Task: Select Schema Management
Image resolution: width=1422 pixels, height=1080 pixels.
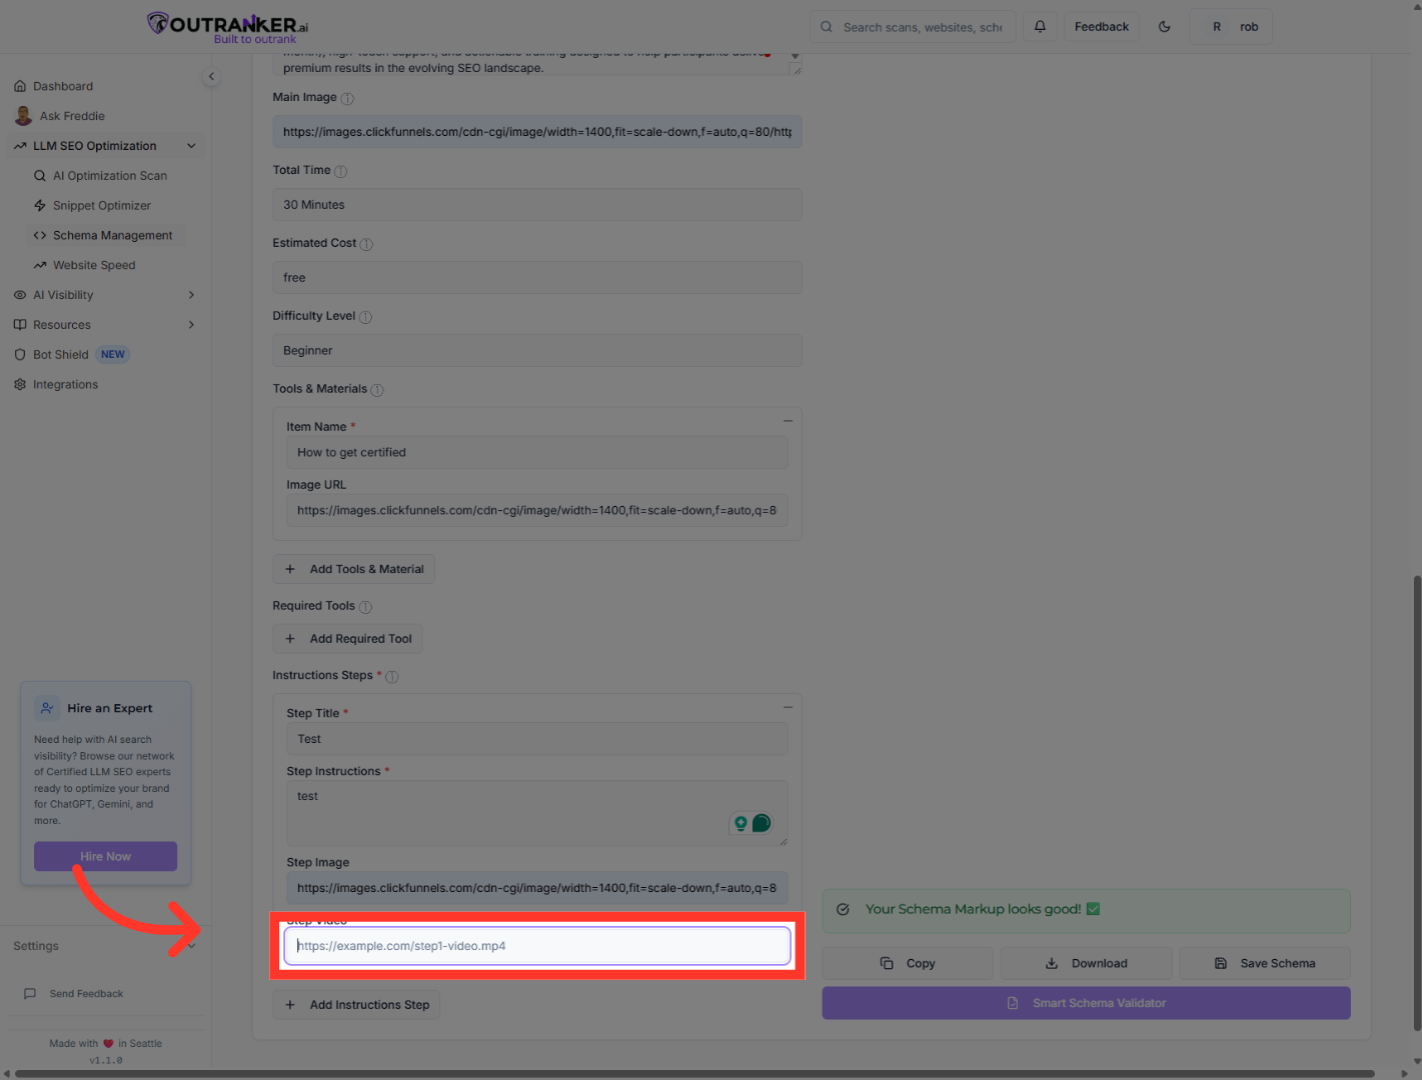Action: click(106, 236)
